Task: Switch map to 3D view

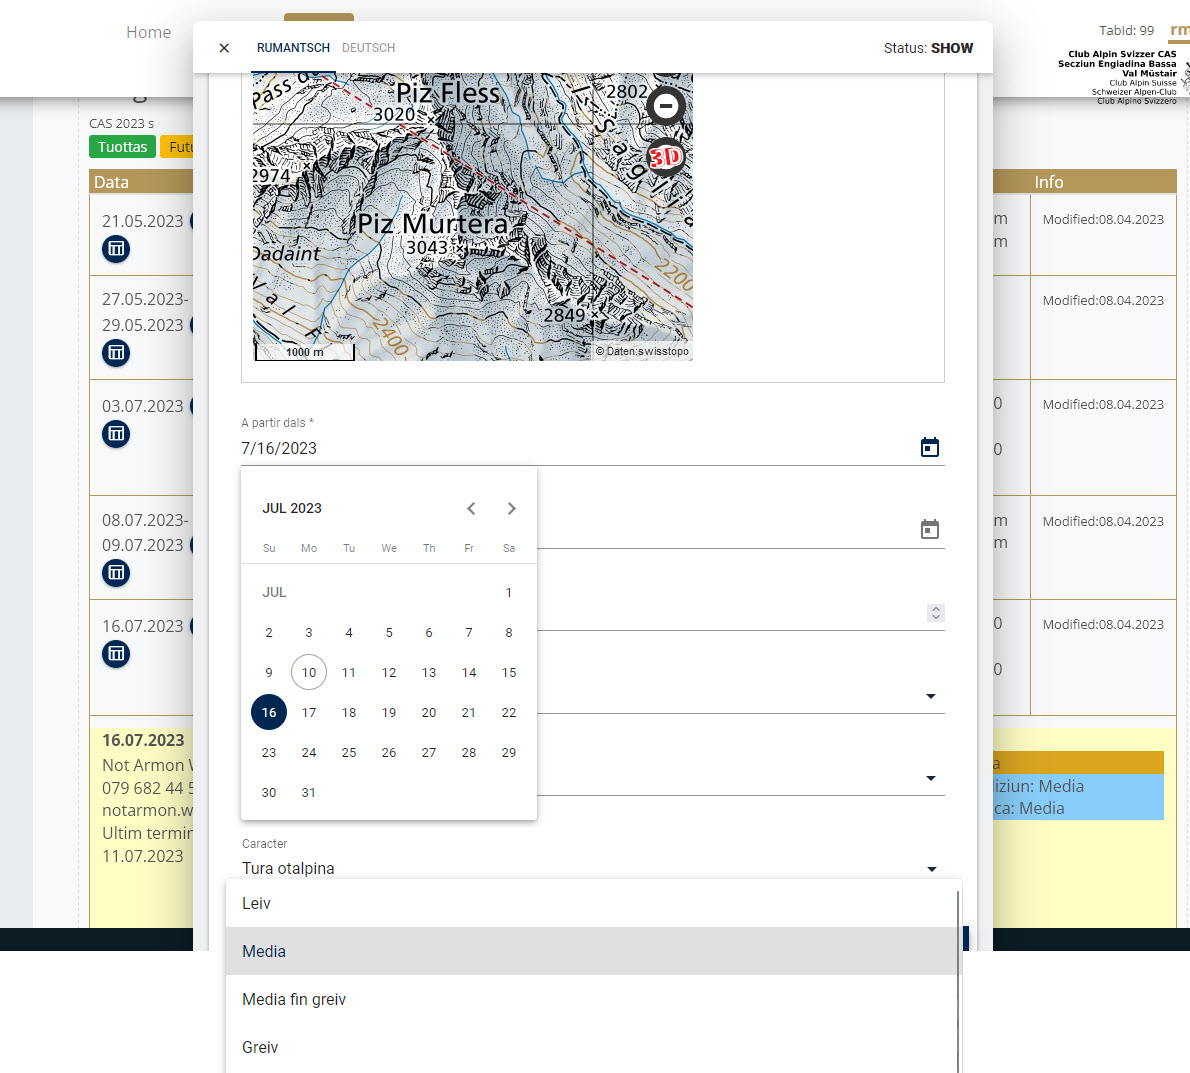Action: [x=665, y=157]
